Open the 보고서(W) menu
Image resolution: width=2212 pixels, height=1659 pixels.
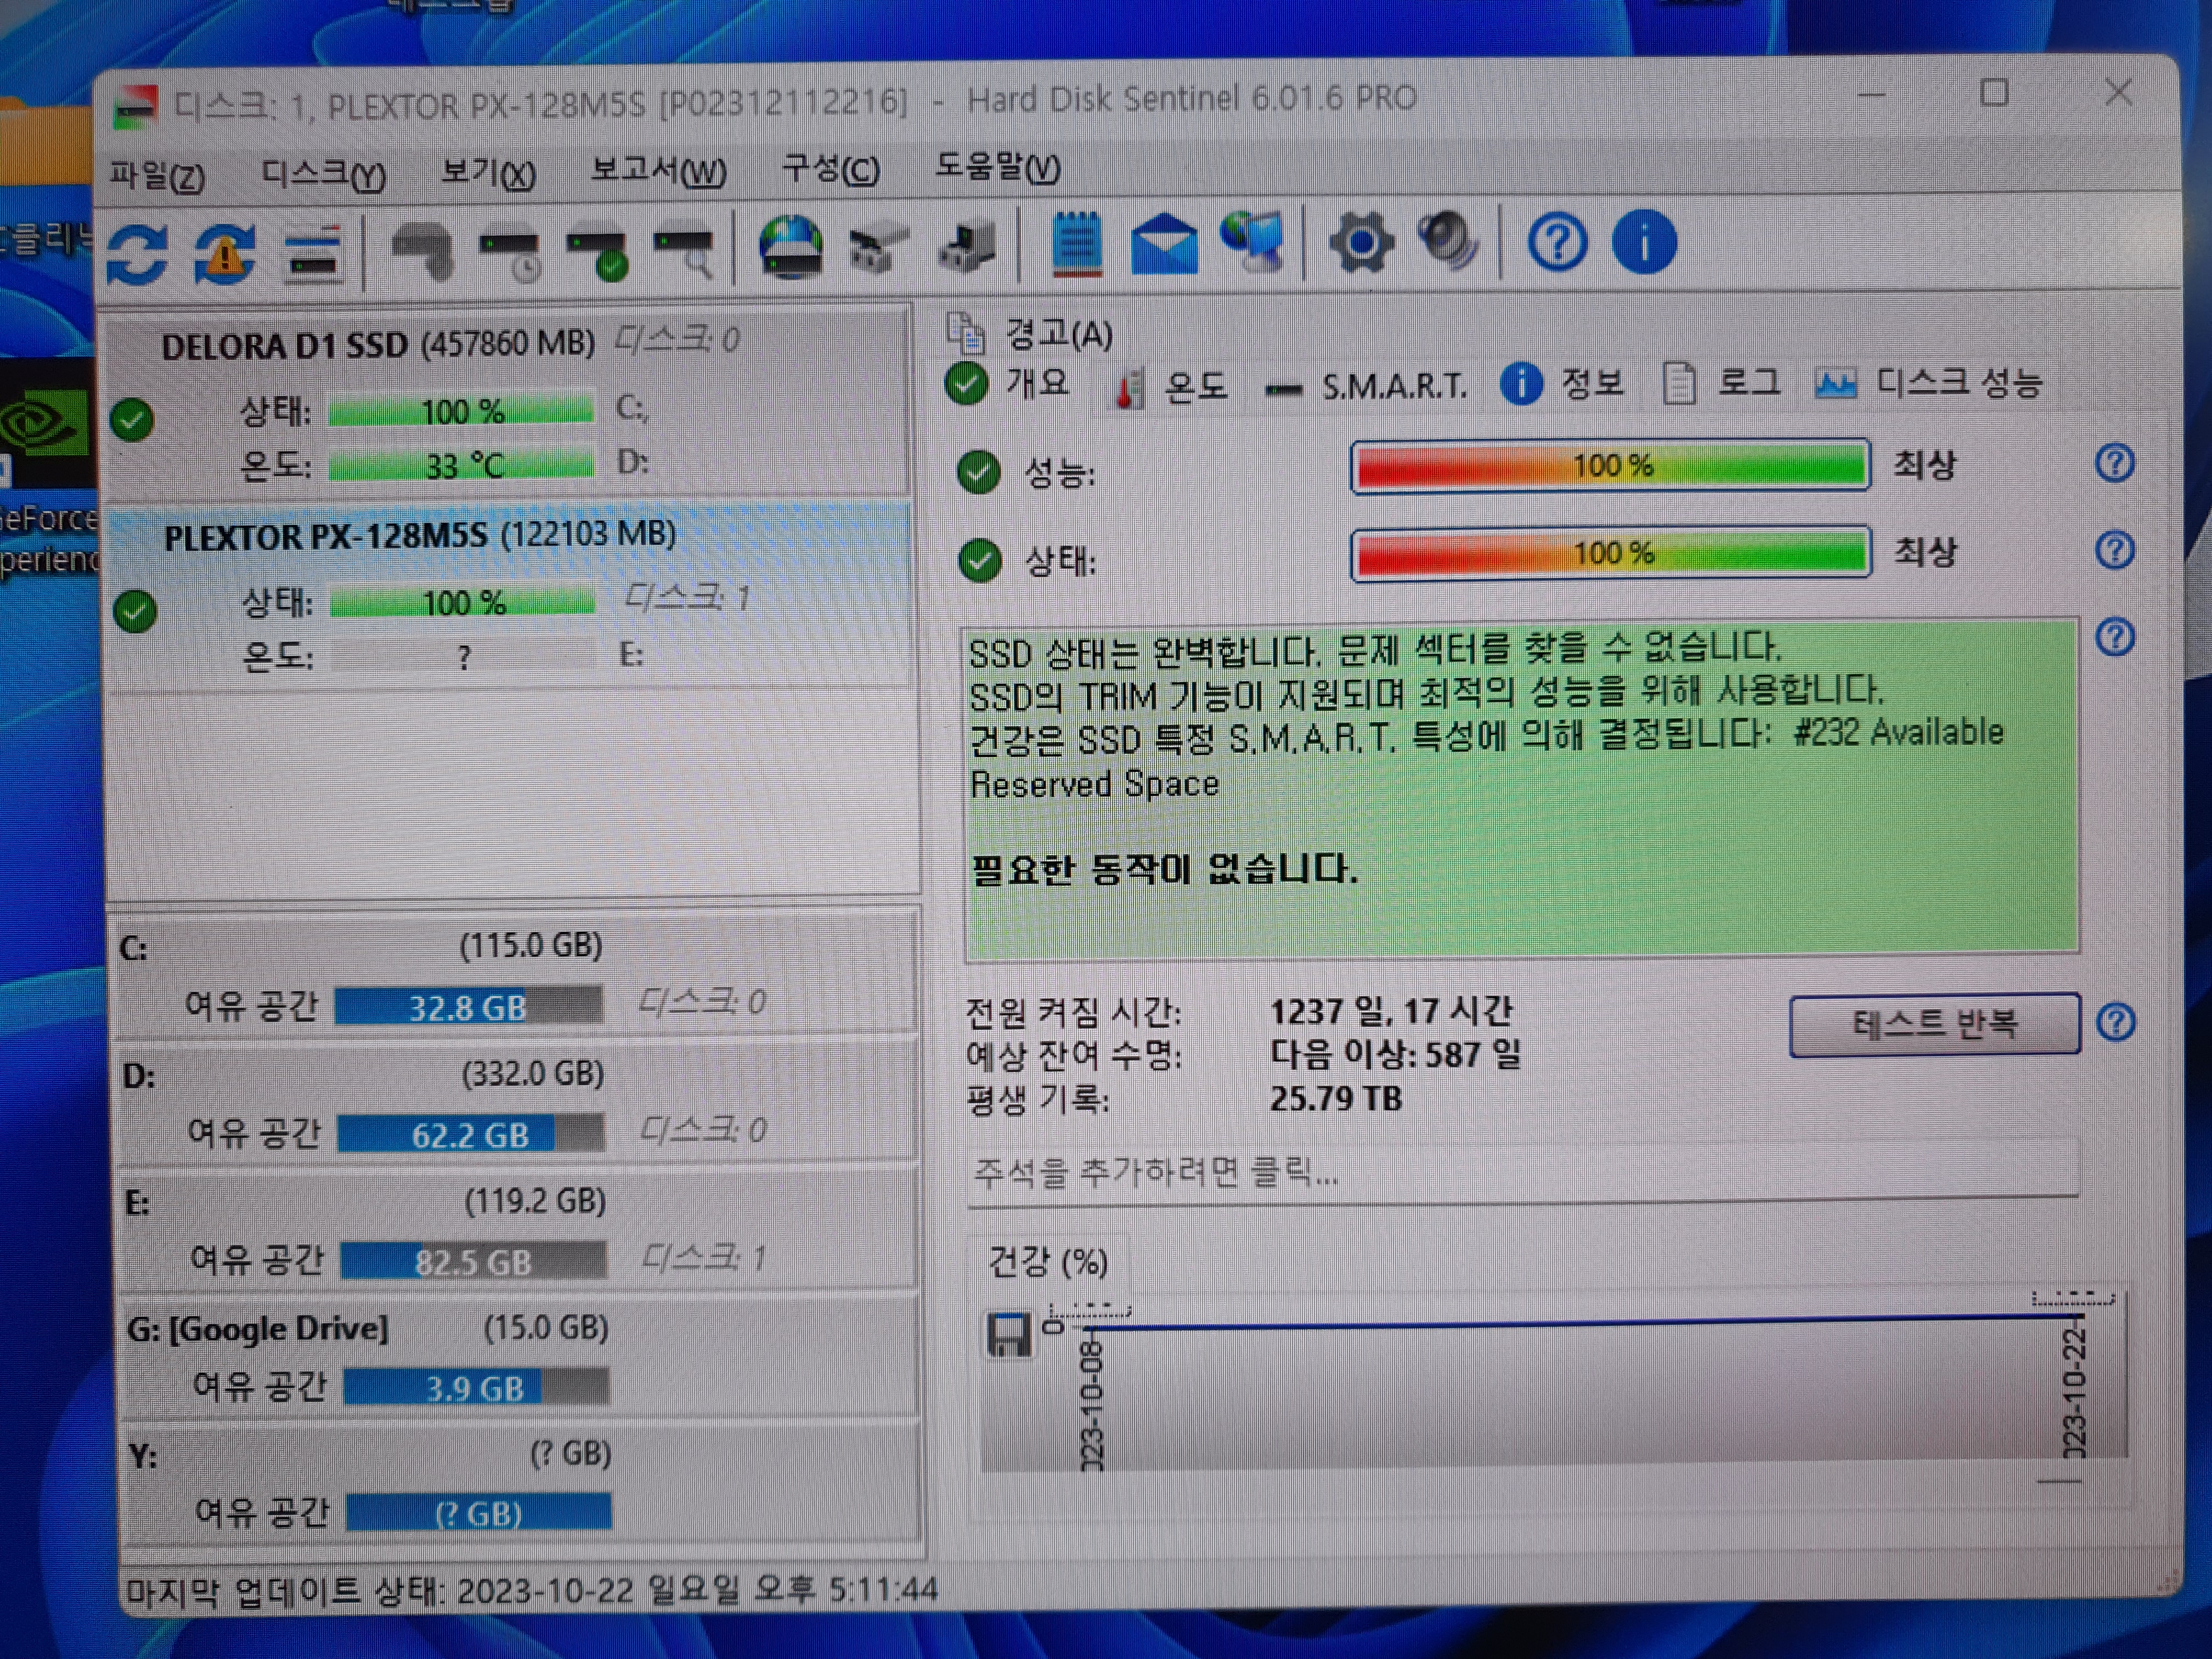(658, 172)
